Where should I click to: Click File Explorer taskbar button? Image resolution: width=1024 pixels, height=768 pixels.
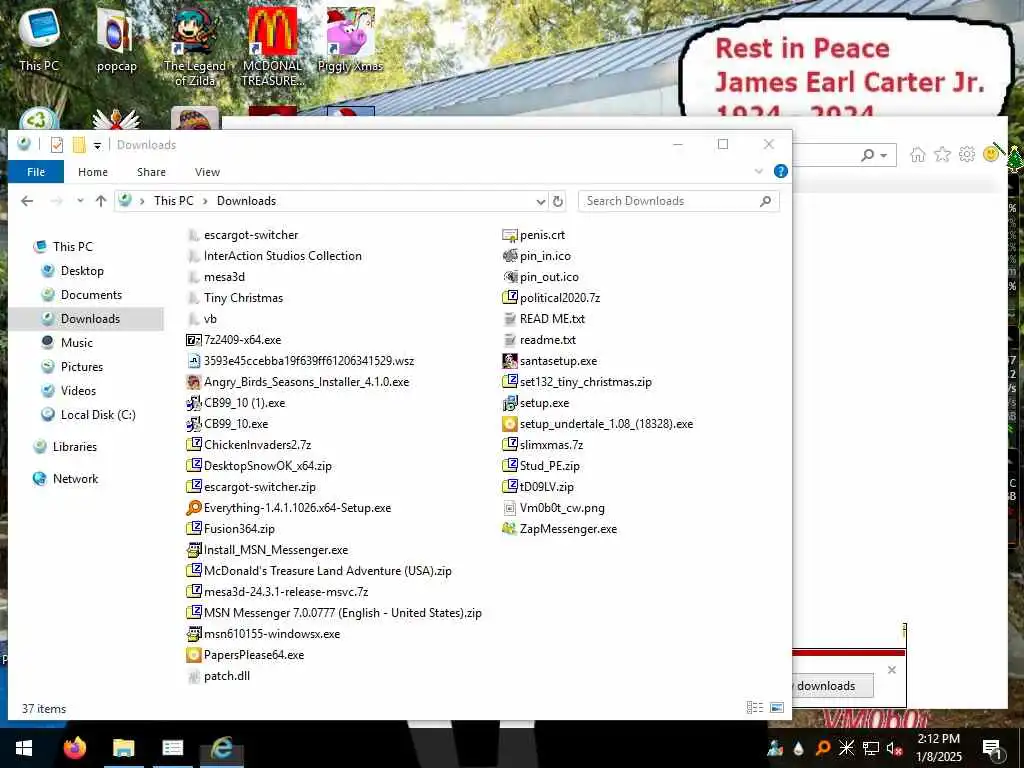123,748
